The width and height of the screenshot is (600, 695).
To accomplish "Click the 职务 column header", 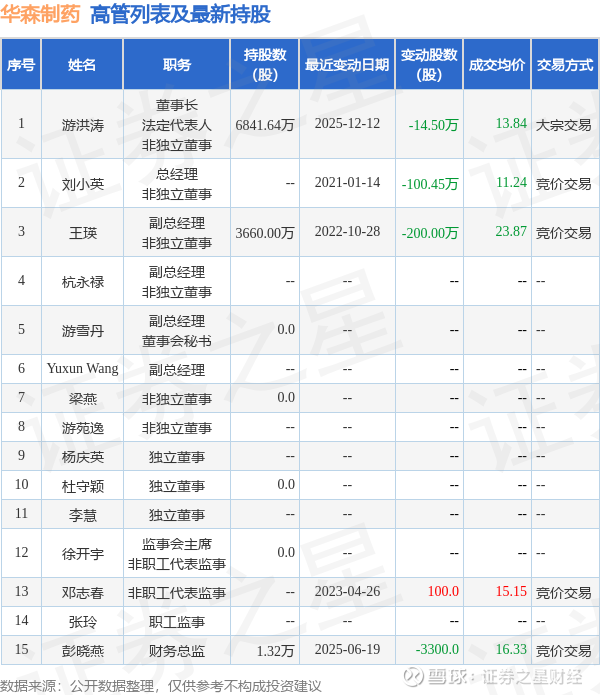I will coord(176,65).
